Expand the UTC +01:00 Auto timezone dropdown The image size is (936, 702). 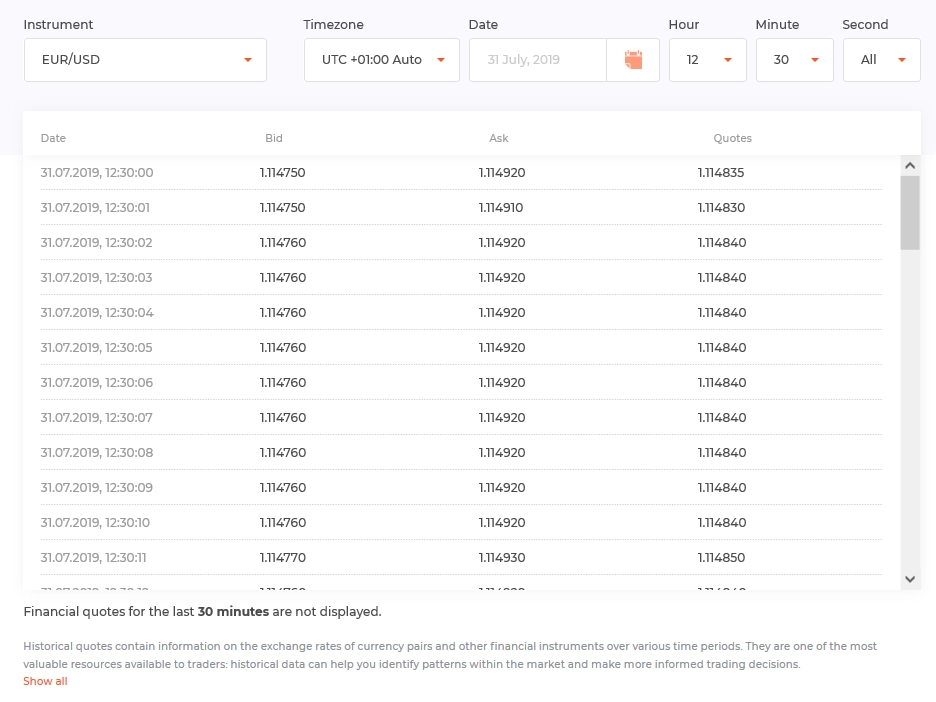(x=381, y=60)
